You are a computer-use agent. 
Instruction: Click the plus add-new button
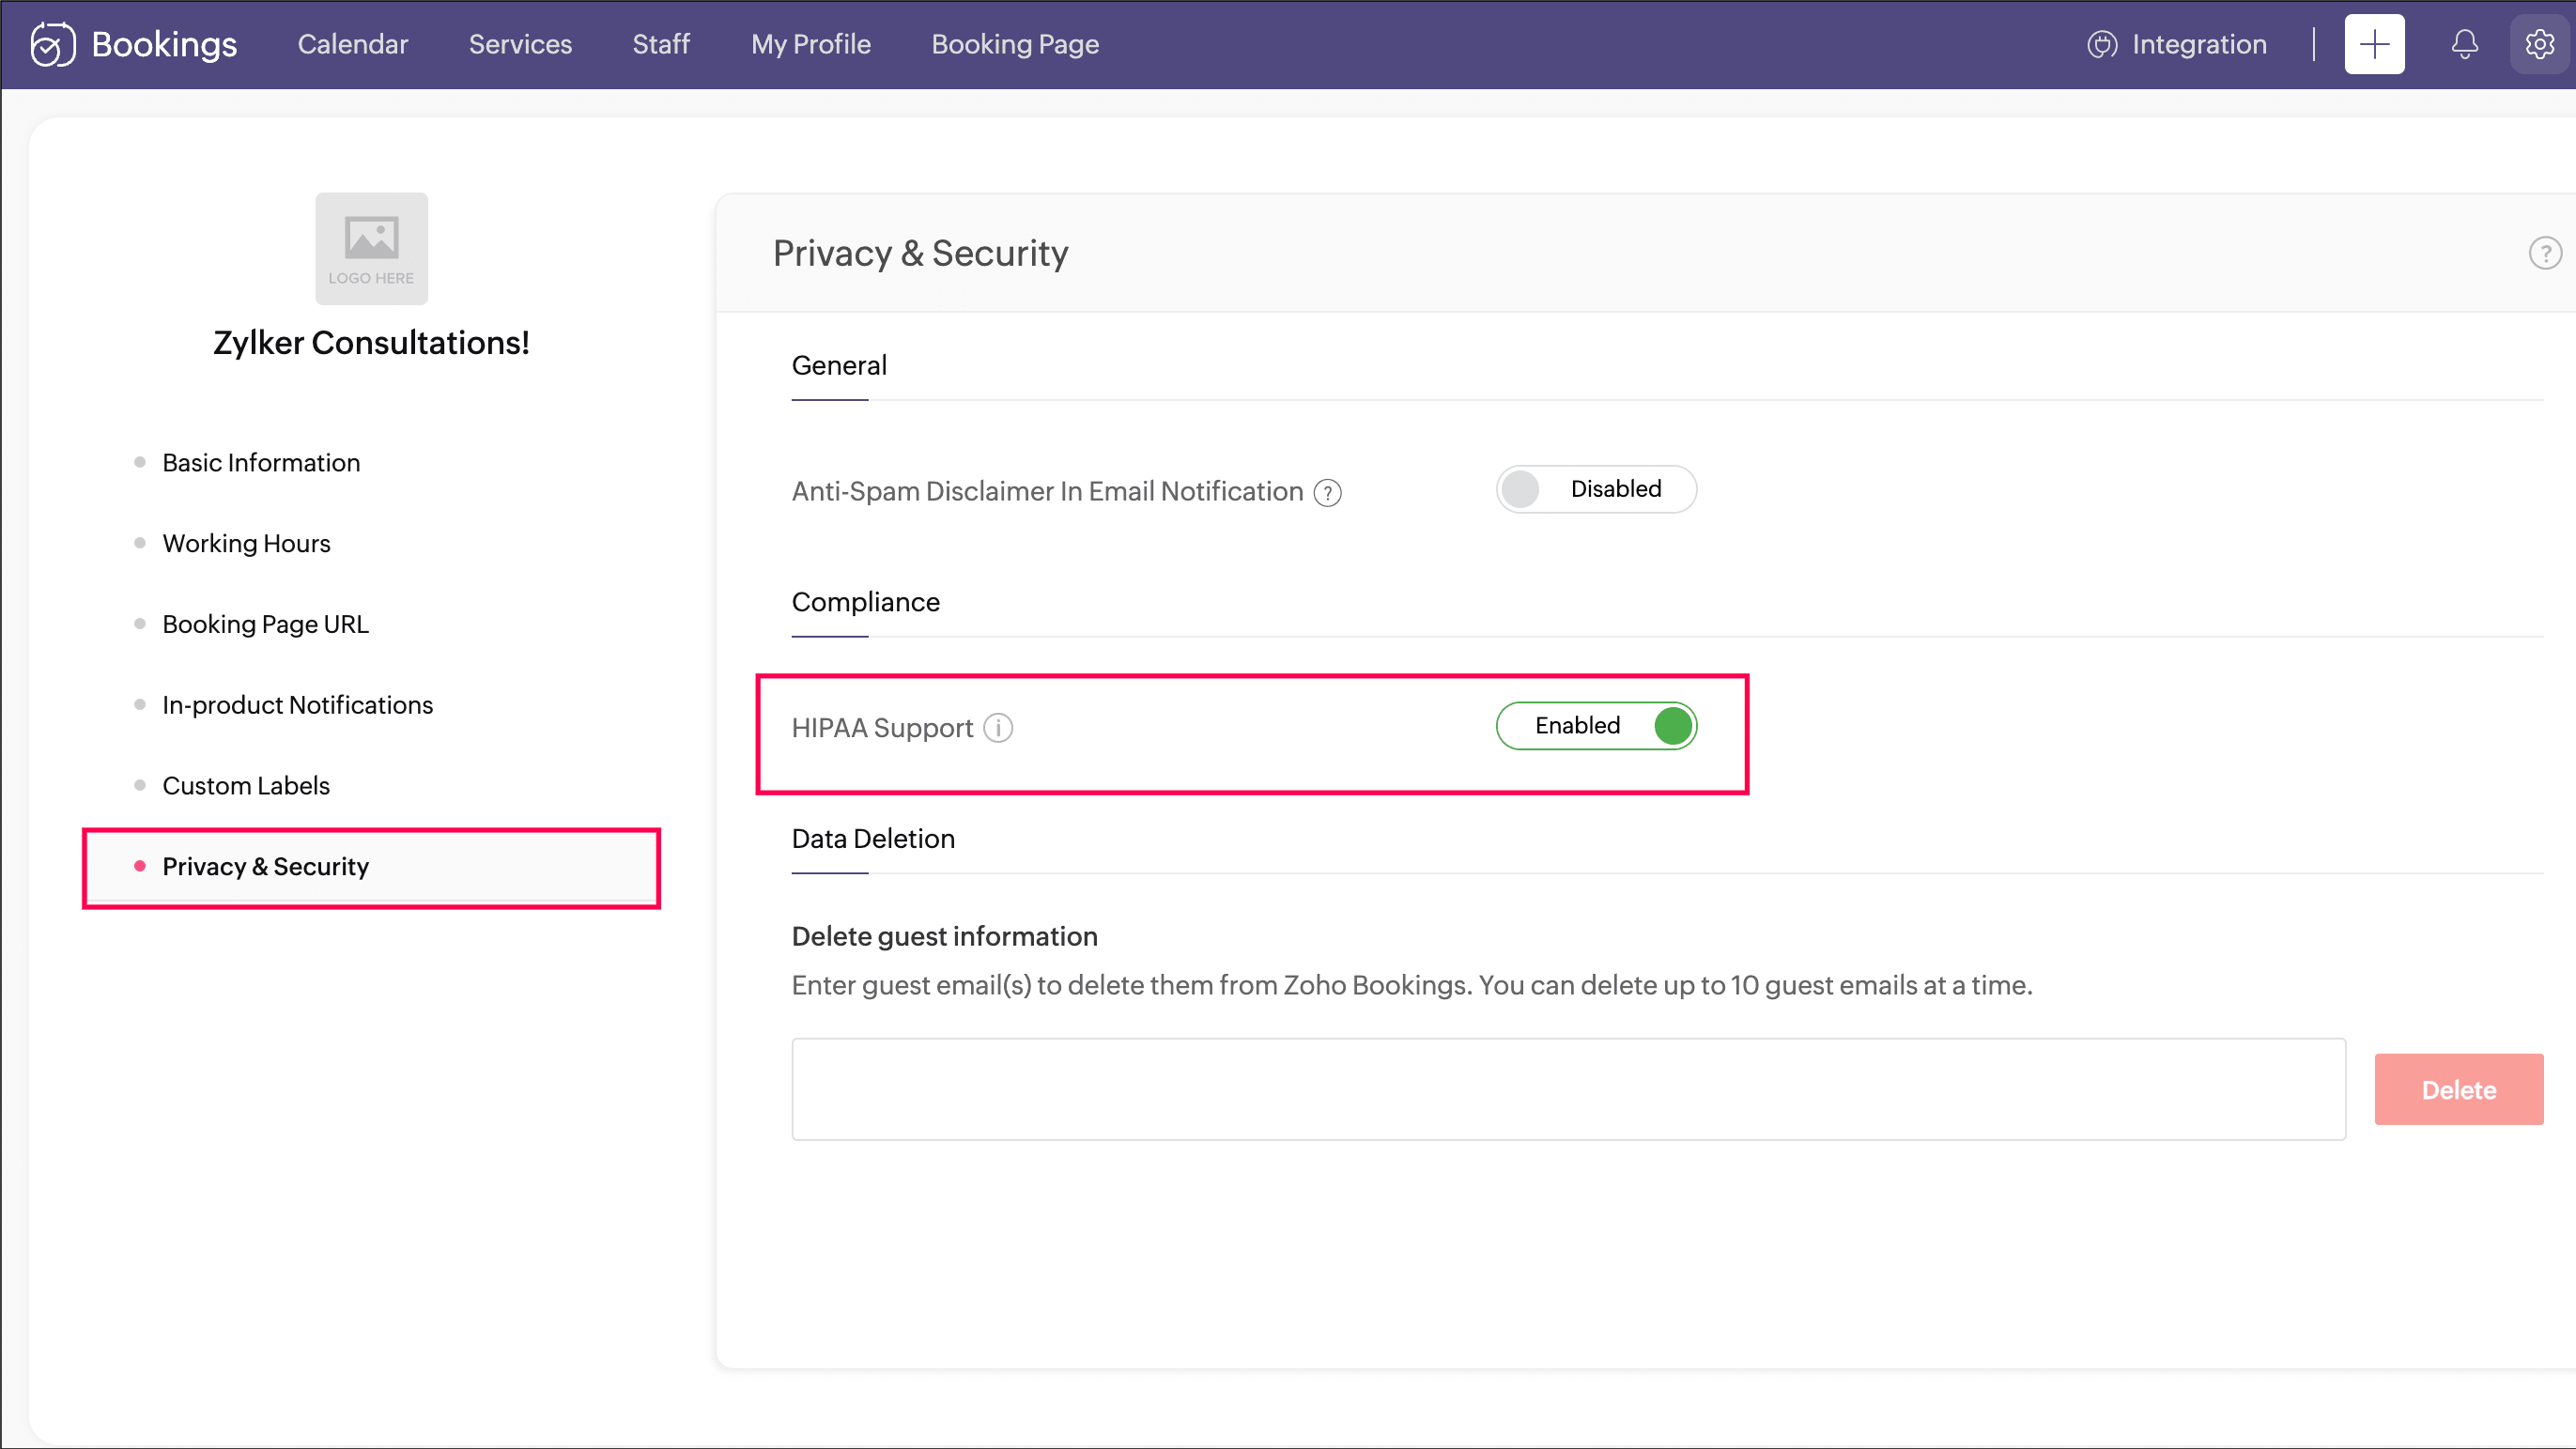[x=2374, y=44]
